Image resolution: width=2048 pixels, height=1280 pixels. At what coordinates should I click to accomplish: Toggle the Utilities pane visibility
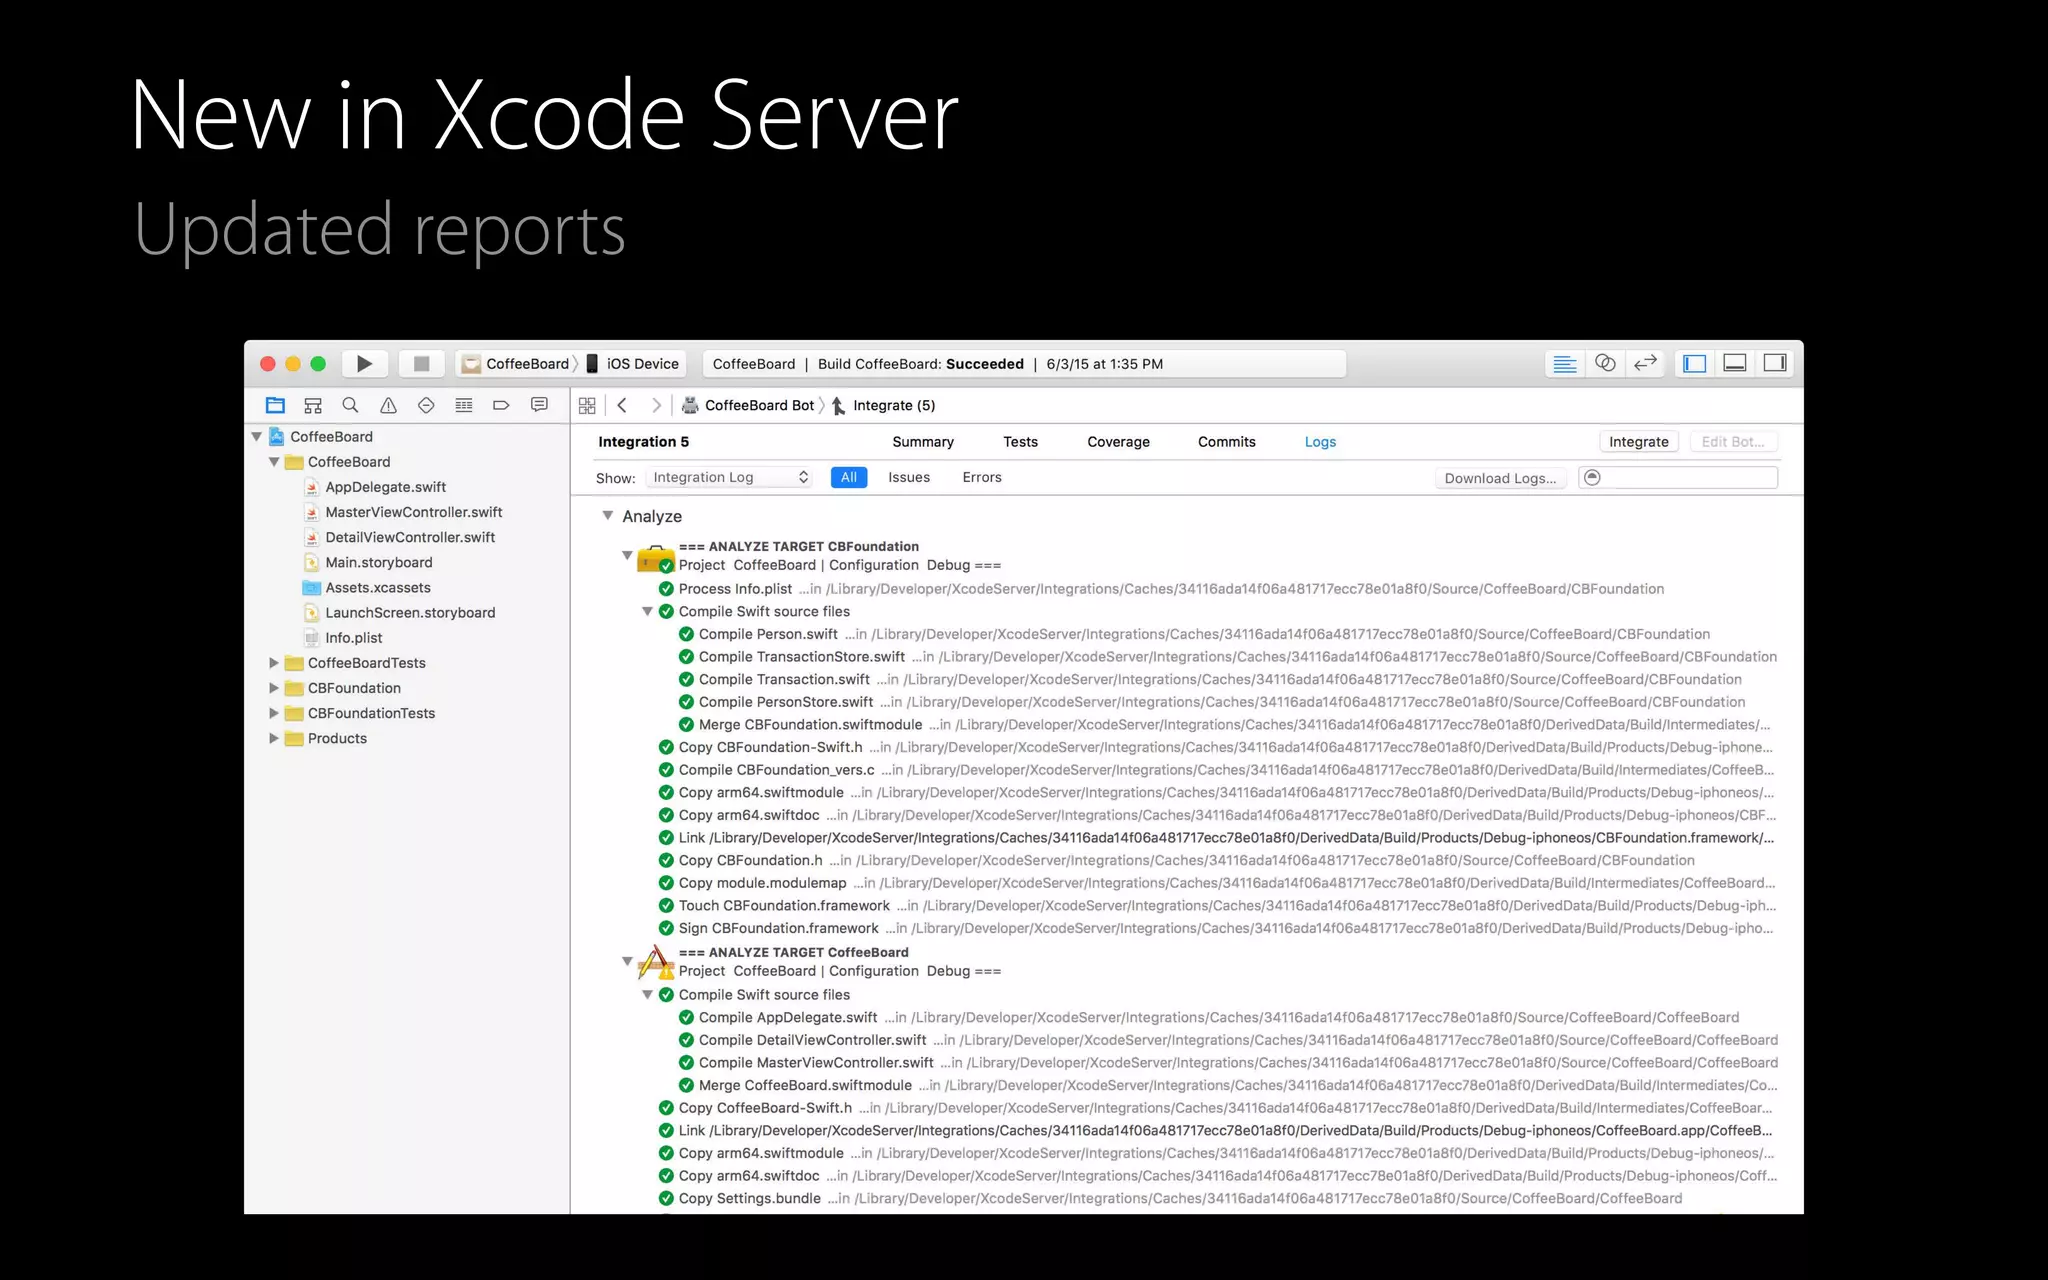(1775, 364)
